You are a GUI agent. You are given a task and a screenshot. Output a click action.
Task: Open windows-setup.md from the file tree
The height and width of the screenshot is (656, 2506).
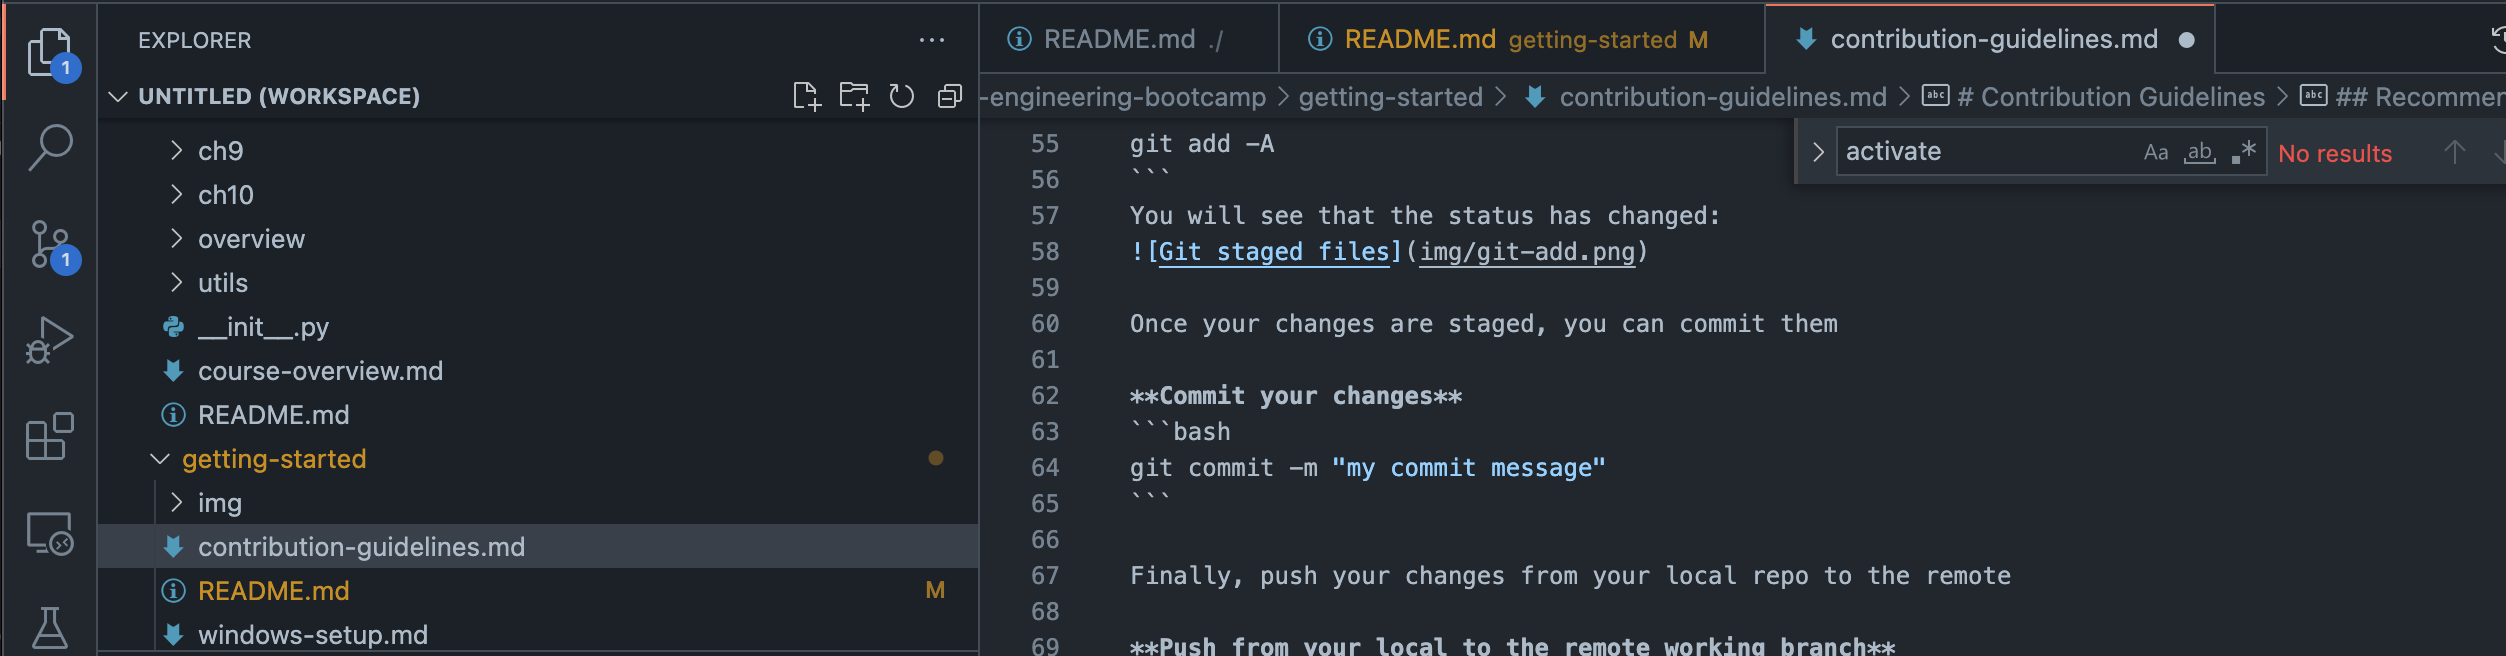coord(312,635)
